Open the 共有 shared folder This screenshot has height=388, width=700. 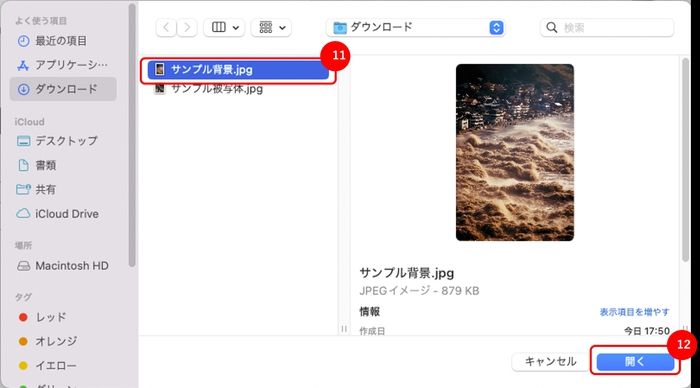[x=37, y=189]
